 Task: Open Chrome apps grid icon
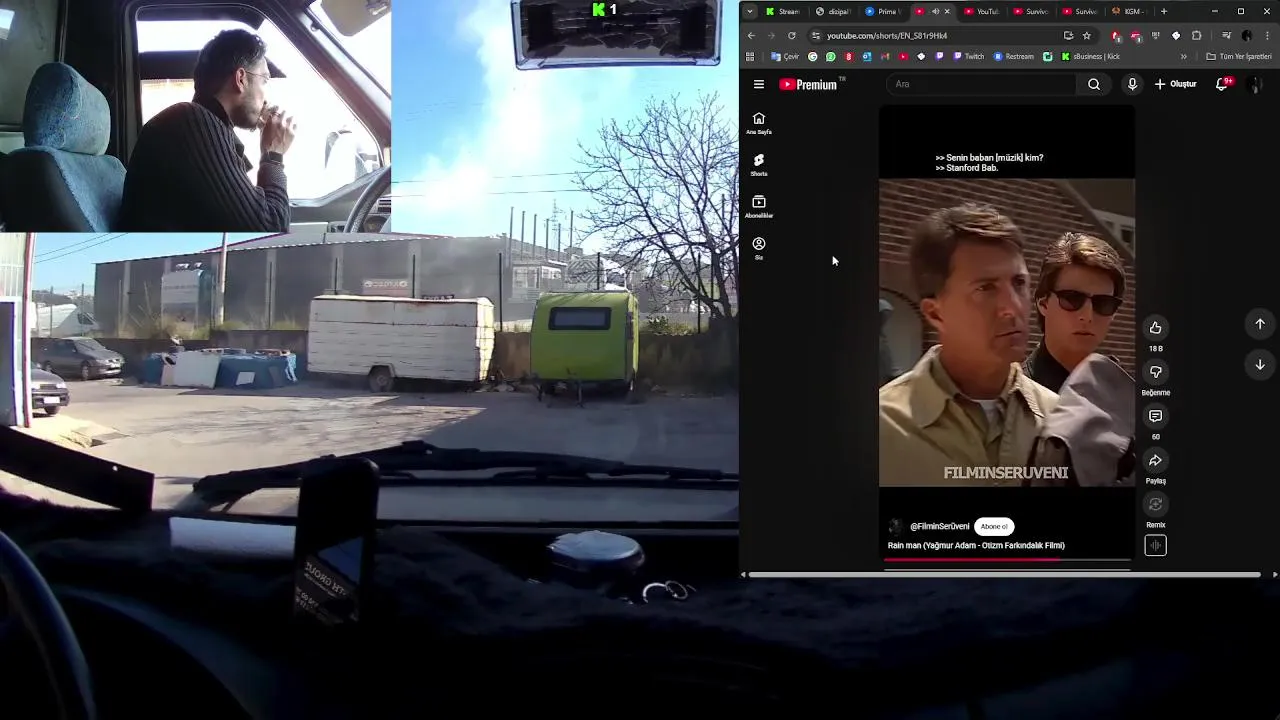(x=750, y=56)
